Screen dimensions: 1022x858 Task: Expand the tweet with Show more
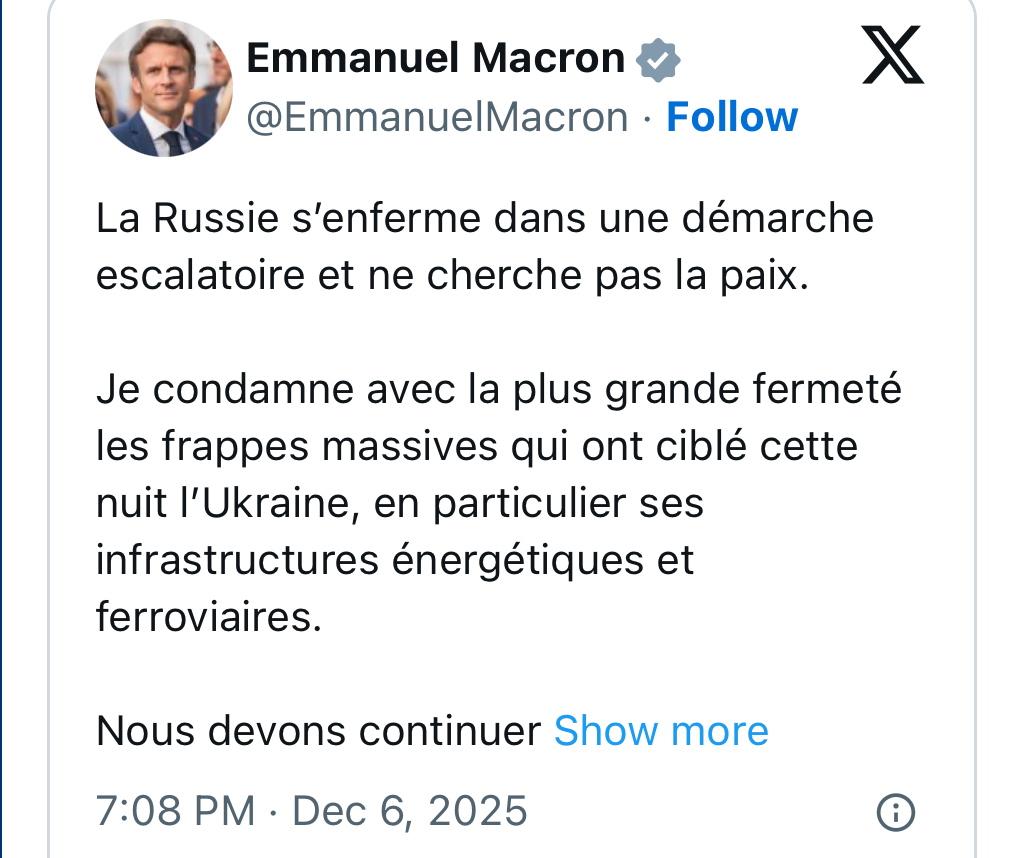661,731
